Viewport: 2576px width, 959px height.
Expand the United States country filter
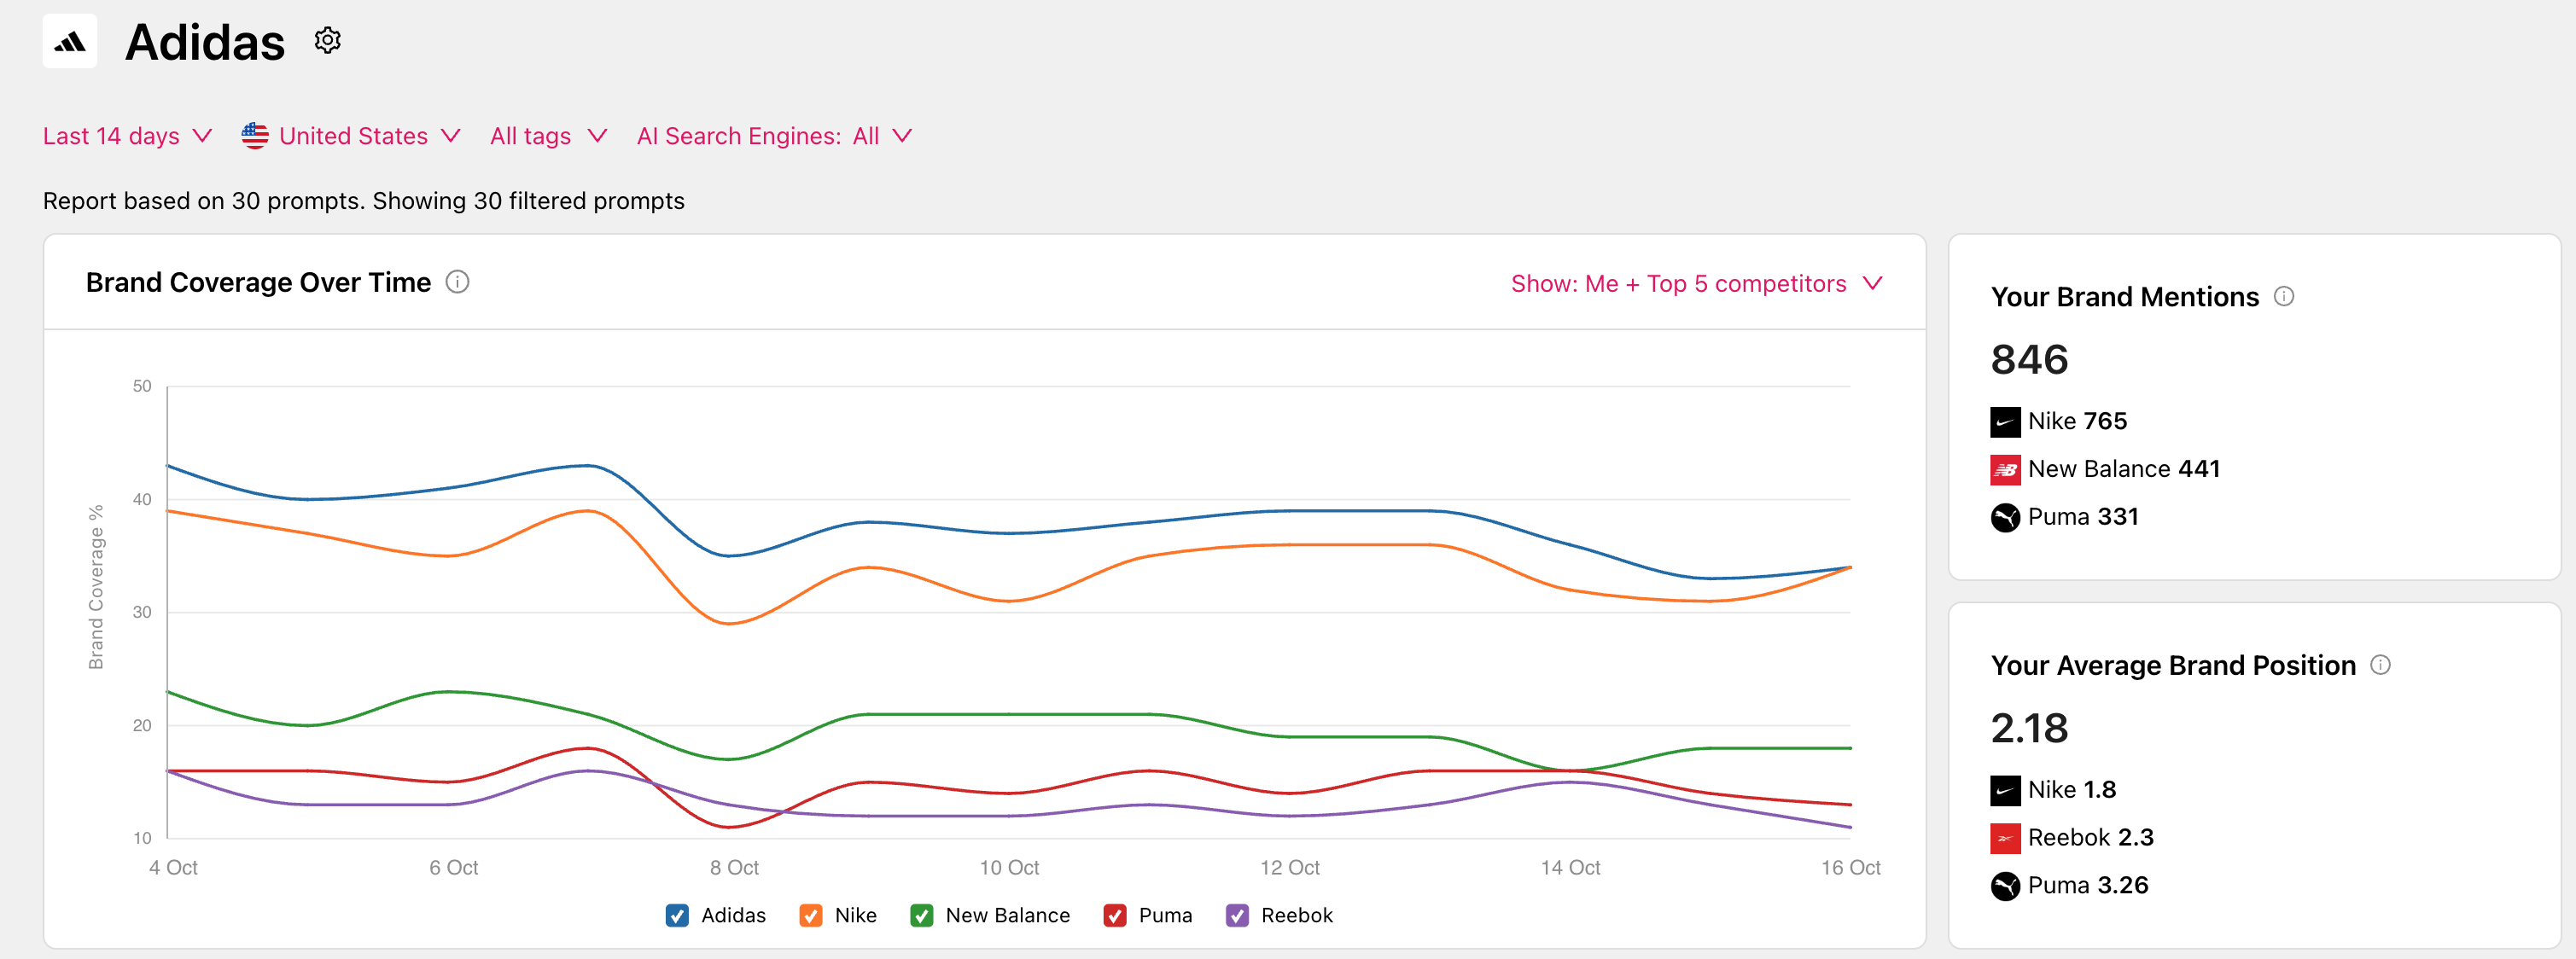tap(351, 136)
